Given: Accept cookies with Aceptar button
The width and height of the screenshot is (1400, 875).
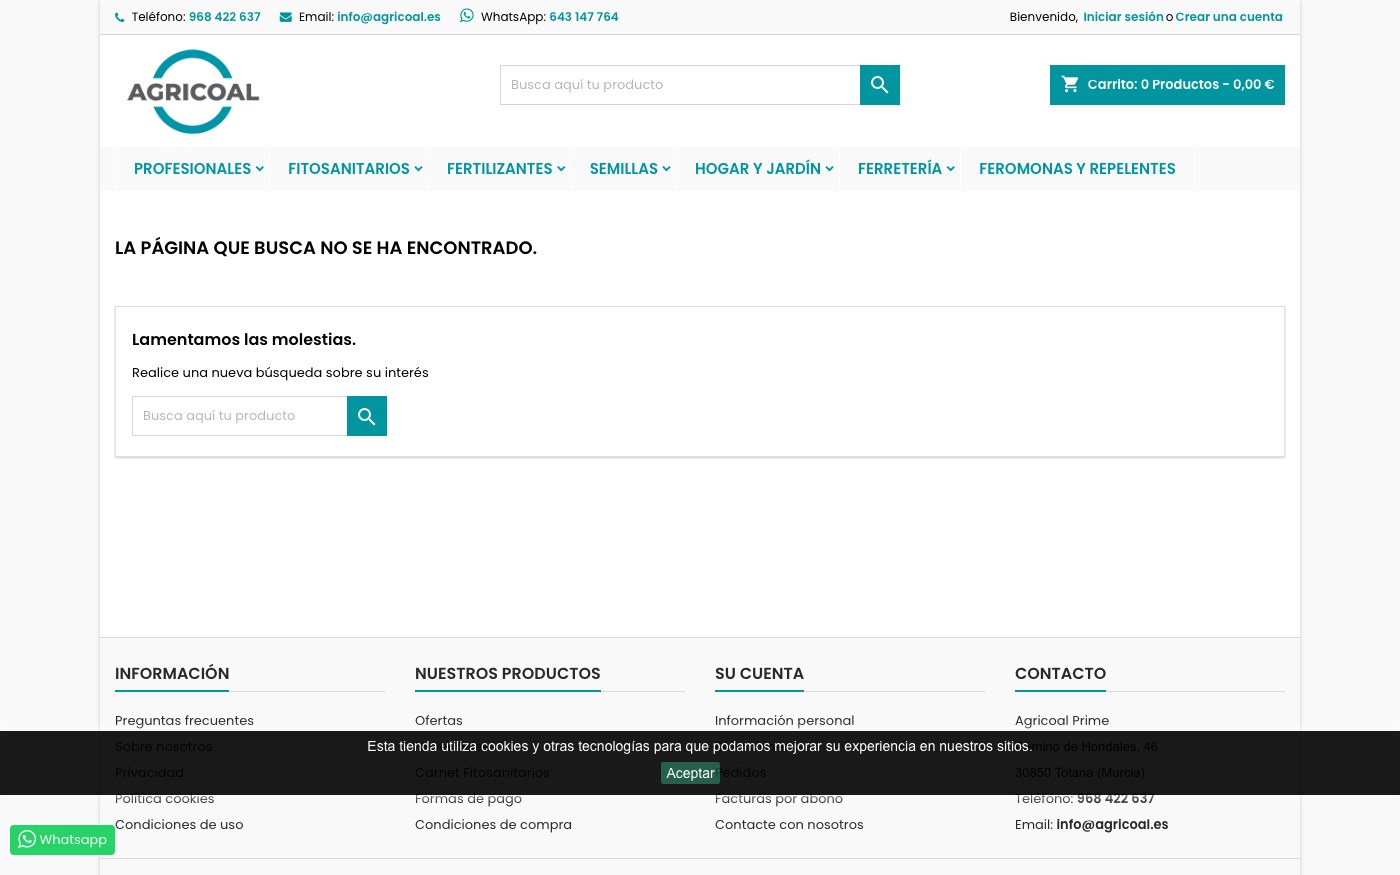Looking at the screenshot, I should pyautogui.click(x=690, y=773).
